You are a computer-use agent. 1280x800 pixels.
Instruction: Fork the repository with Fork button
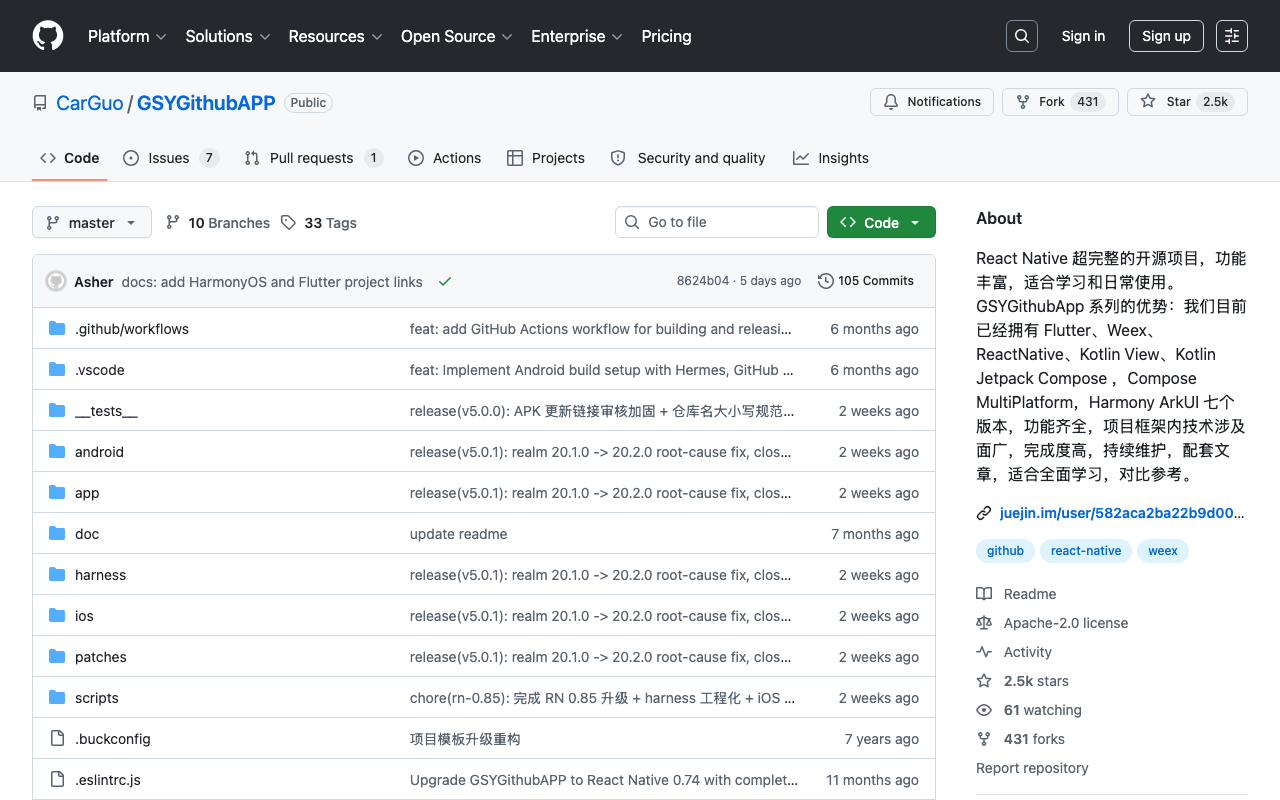click(1060, 102)
